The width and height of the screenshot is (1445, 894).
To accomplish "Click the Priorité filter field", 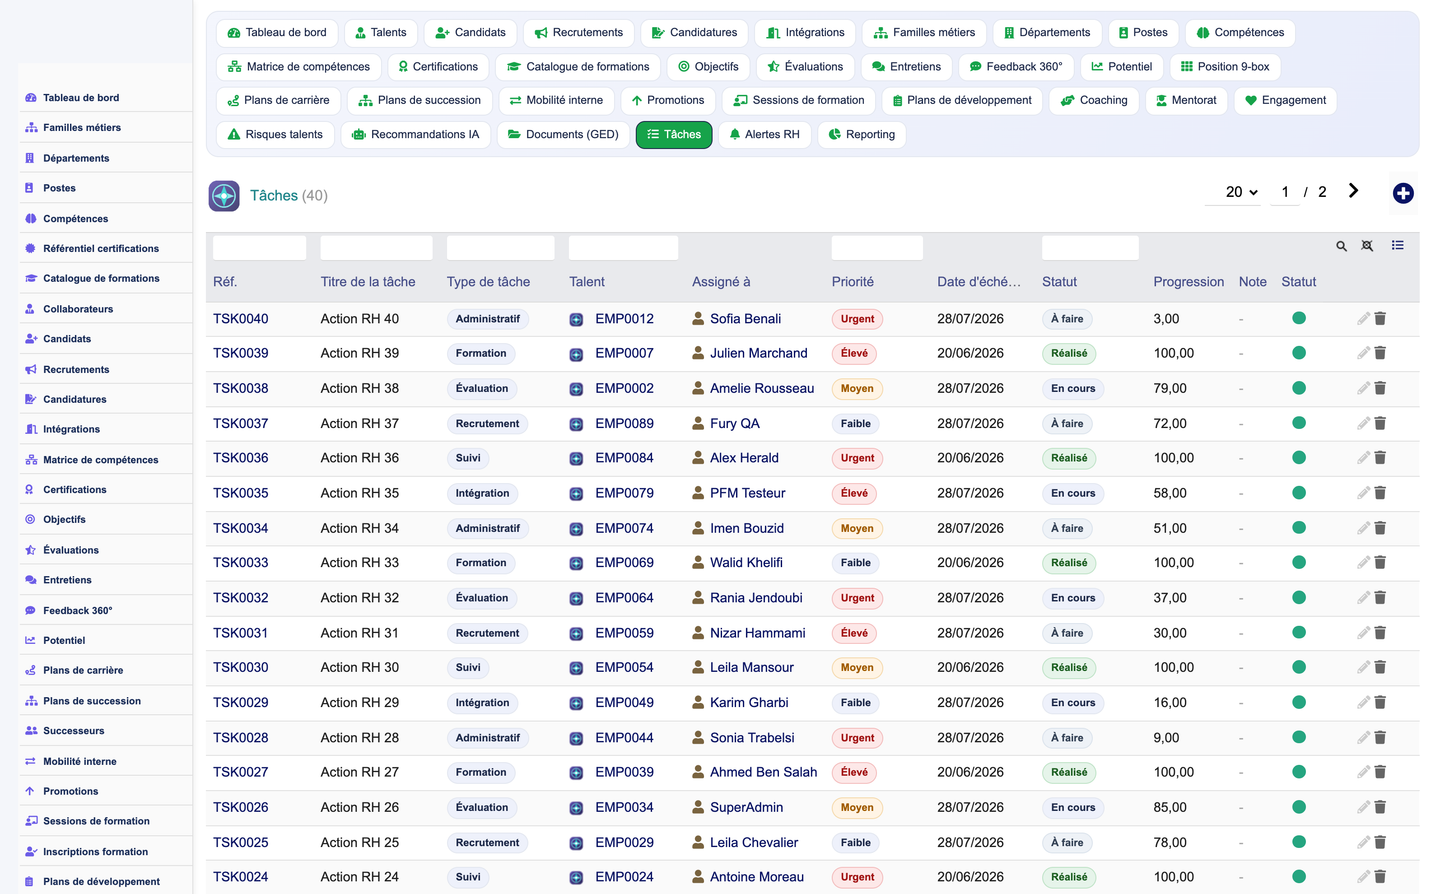I will click(x=877, y=248).
